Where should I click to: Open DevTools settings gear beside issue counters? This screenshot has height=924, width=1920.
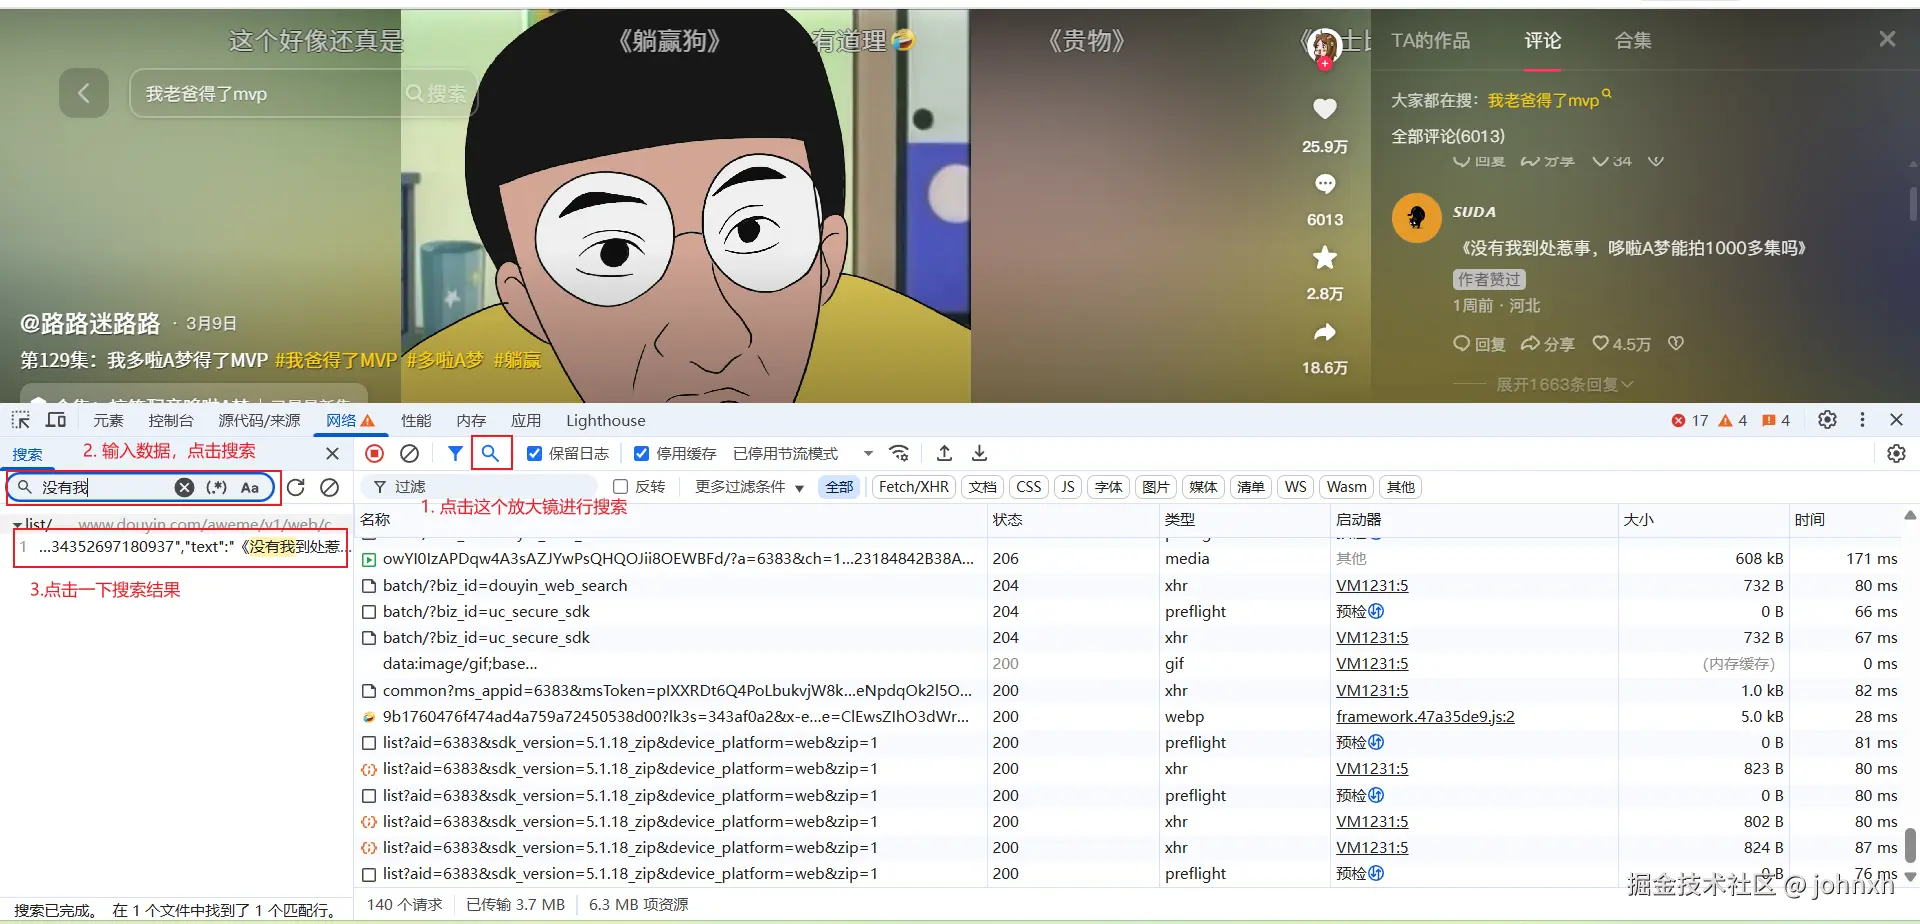(1827, 420)
